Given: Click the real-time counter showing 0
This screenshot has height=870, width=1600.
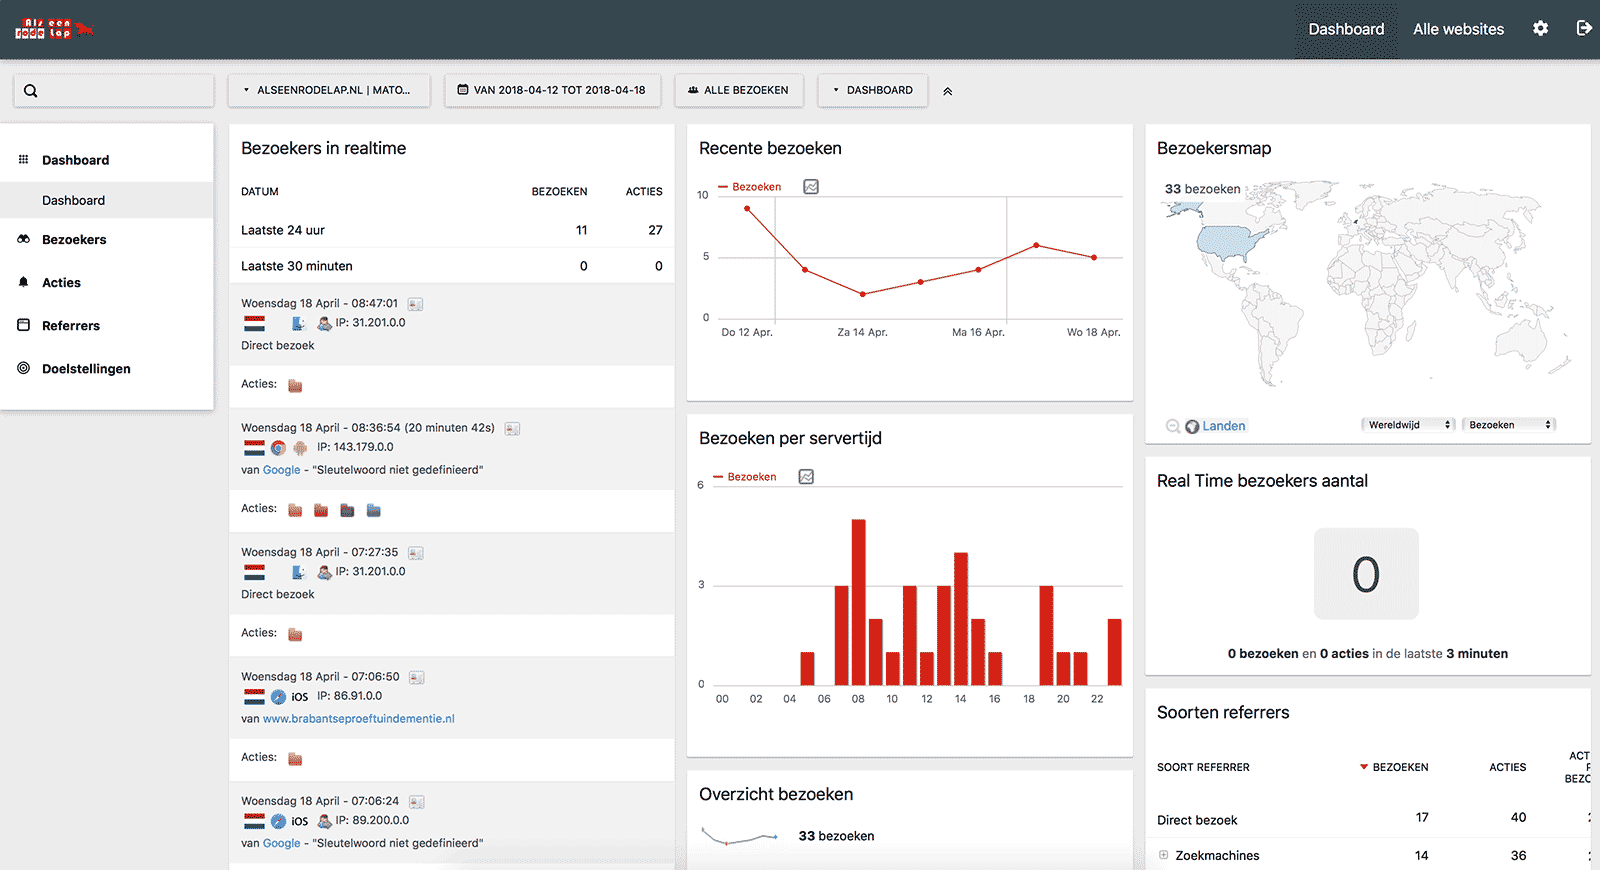Looking at the screenshot, I should point(1366,574).
